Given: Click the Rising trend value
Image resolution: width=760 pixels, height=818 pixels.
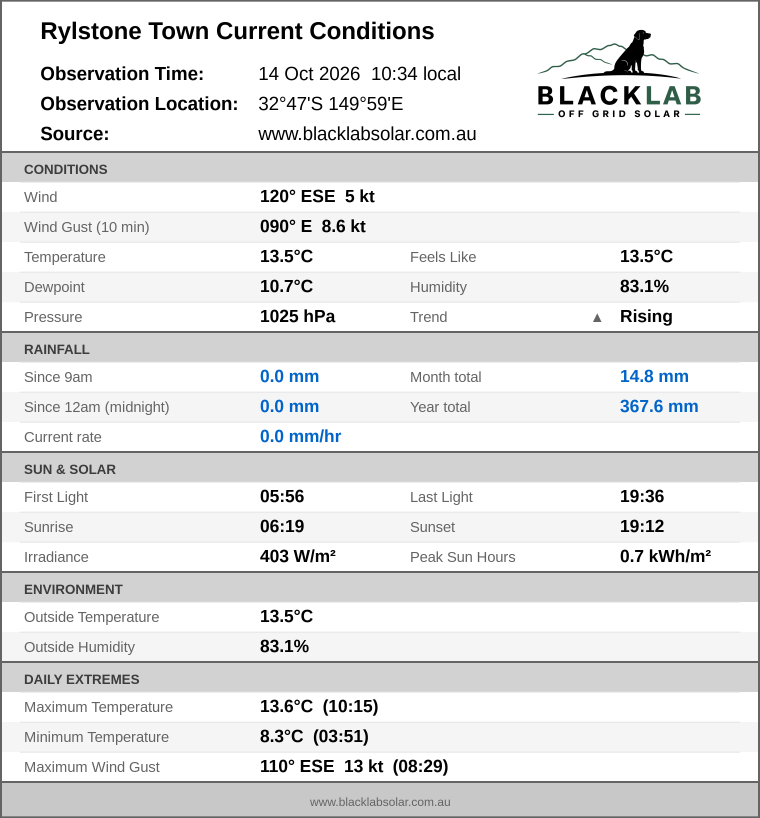Looking at the screenshot, I should click(646, 317).
